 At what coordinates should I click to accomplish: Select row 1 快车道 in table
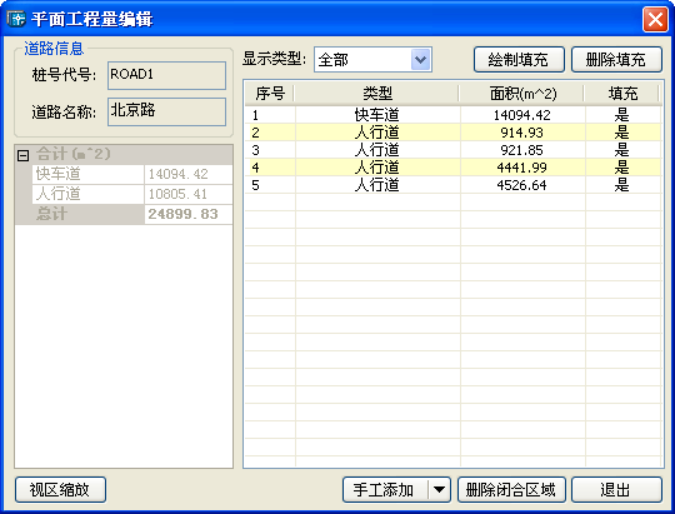pos(377,115)
